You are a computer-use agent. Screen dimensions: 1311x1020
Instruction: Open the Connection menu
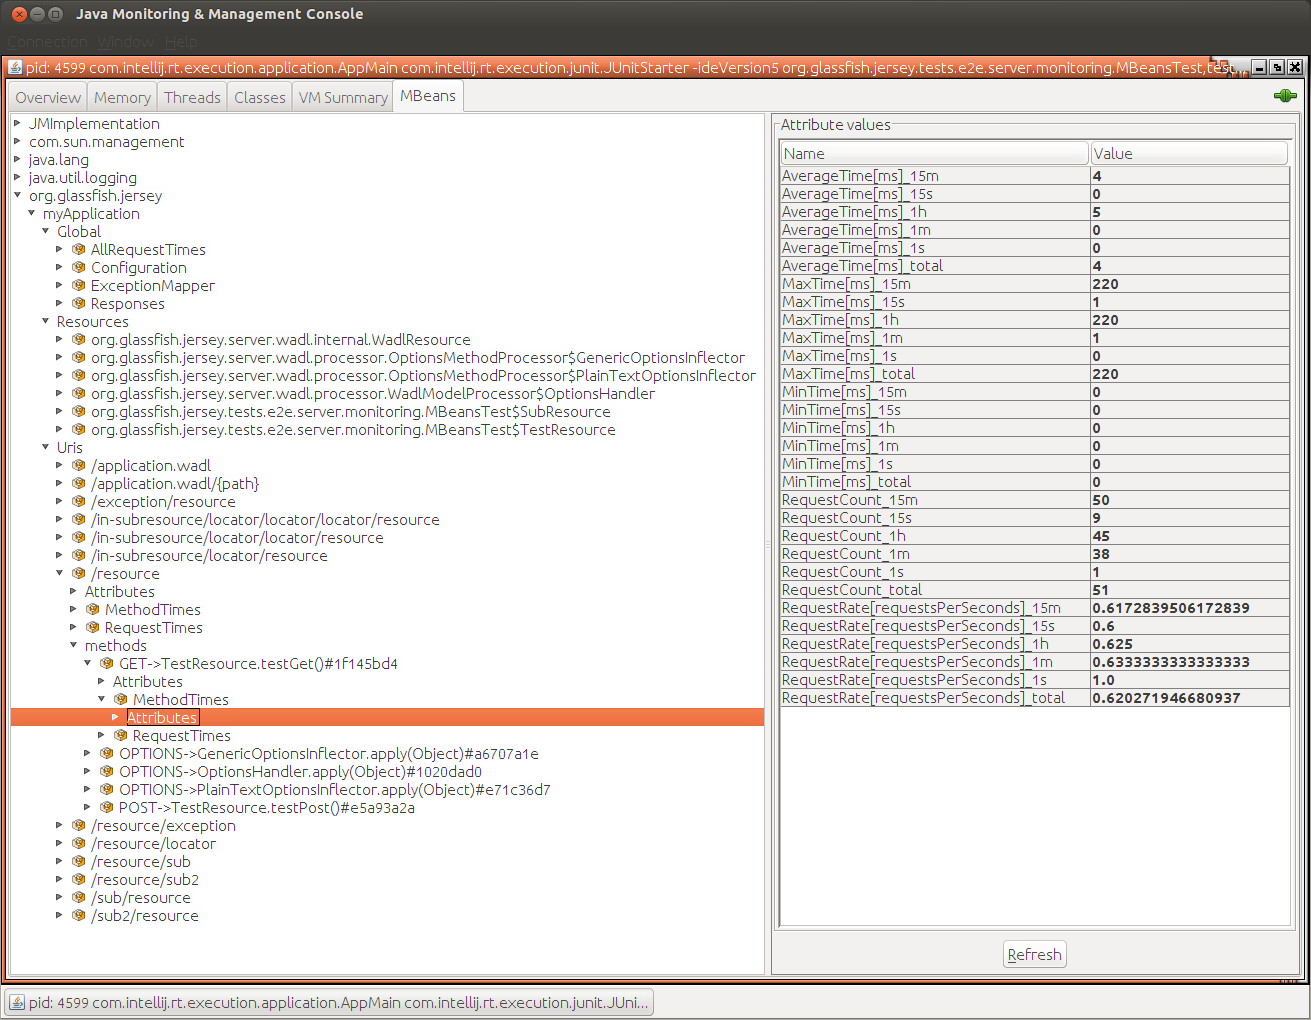[x=48, y=42]
